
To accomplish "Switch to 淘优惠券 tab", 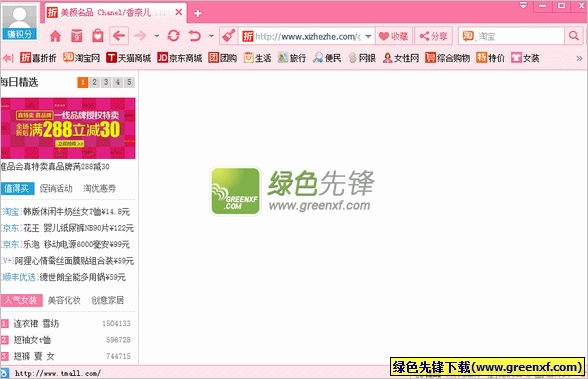I will pos(99,189).
